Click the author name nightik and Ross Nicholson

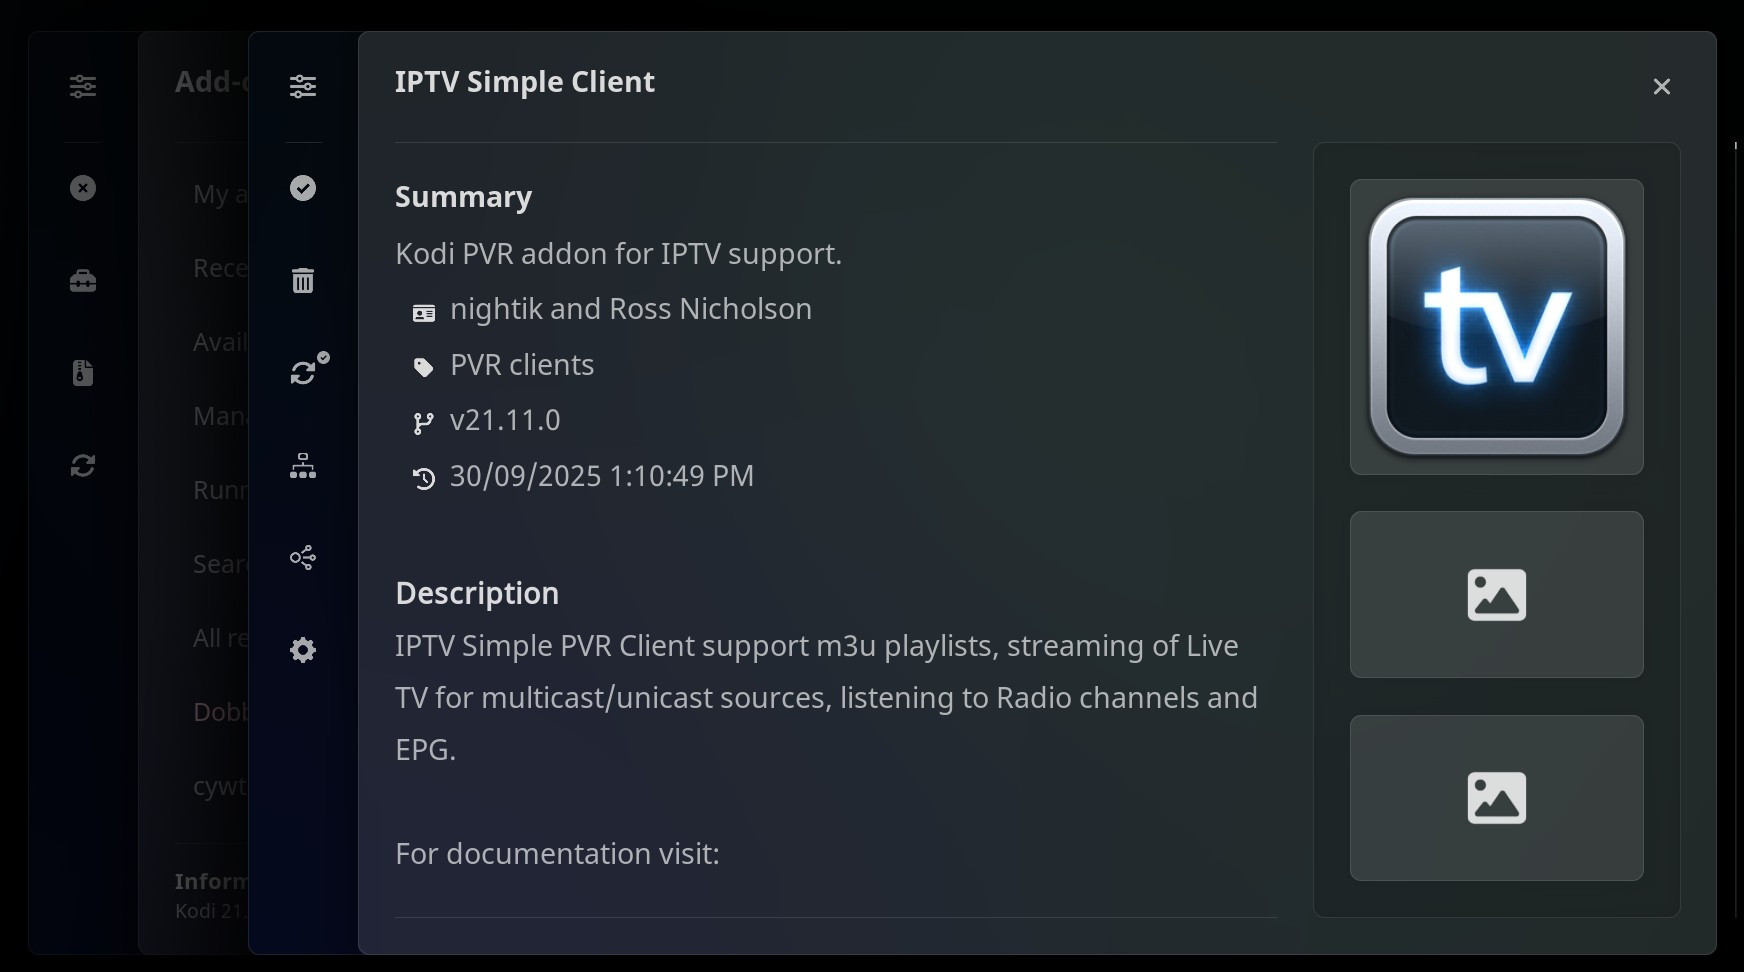click(x=630, y=309)
